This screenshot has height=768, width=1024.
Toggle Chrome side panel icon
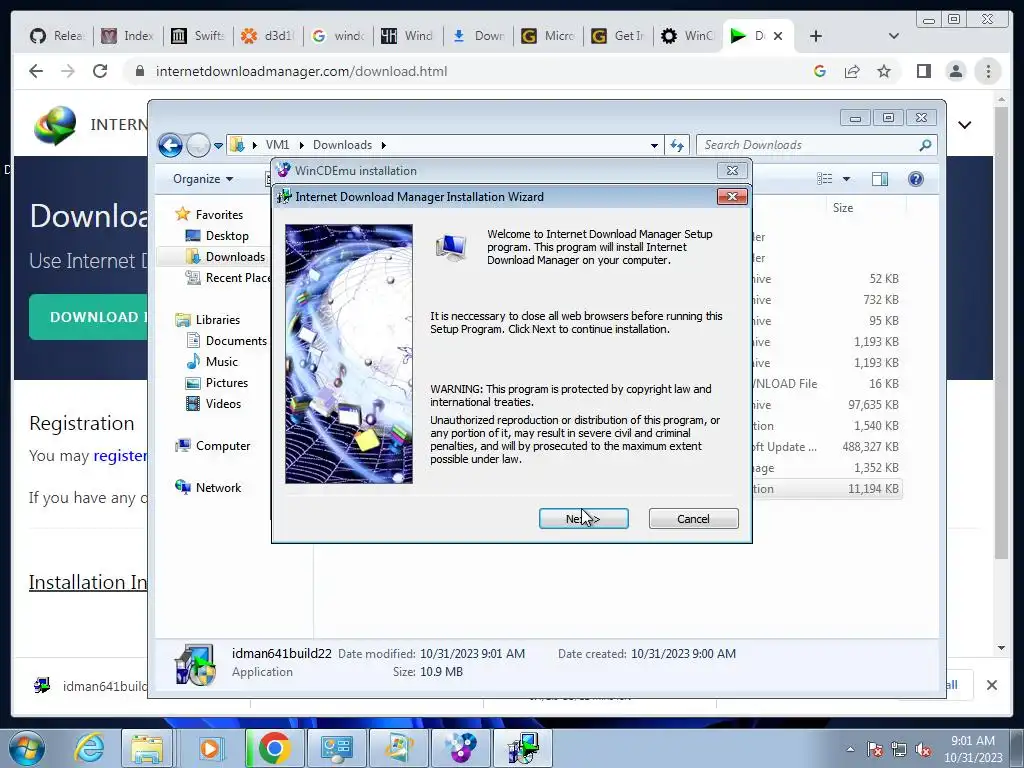click(923, 71)
